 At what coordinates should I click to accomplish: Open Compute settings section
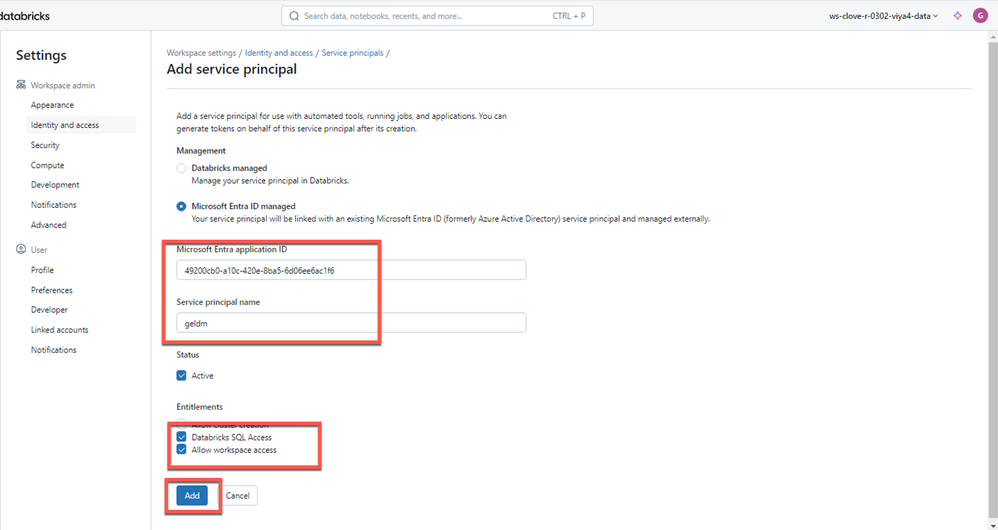[47, 165]
